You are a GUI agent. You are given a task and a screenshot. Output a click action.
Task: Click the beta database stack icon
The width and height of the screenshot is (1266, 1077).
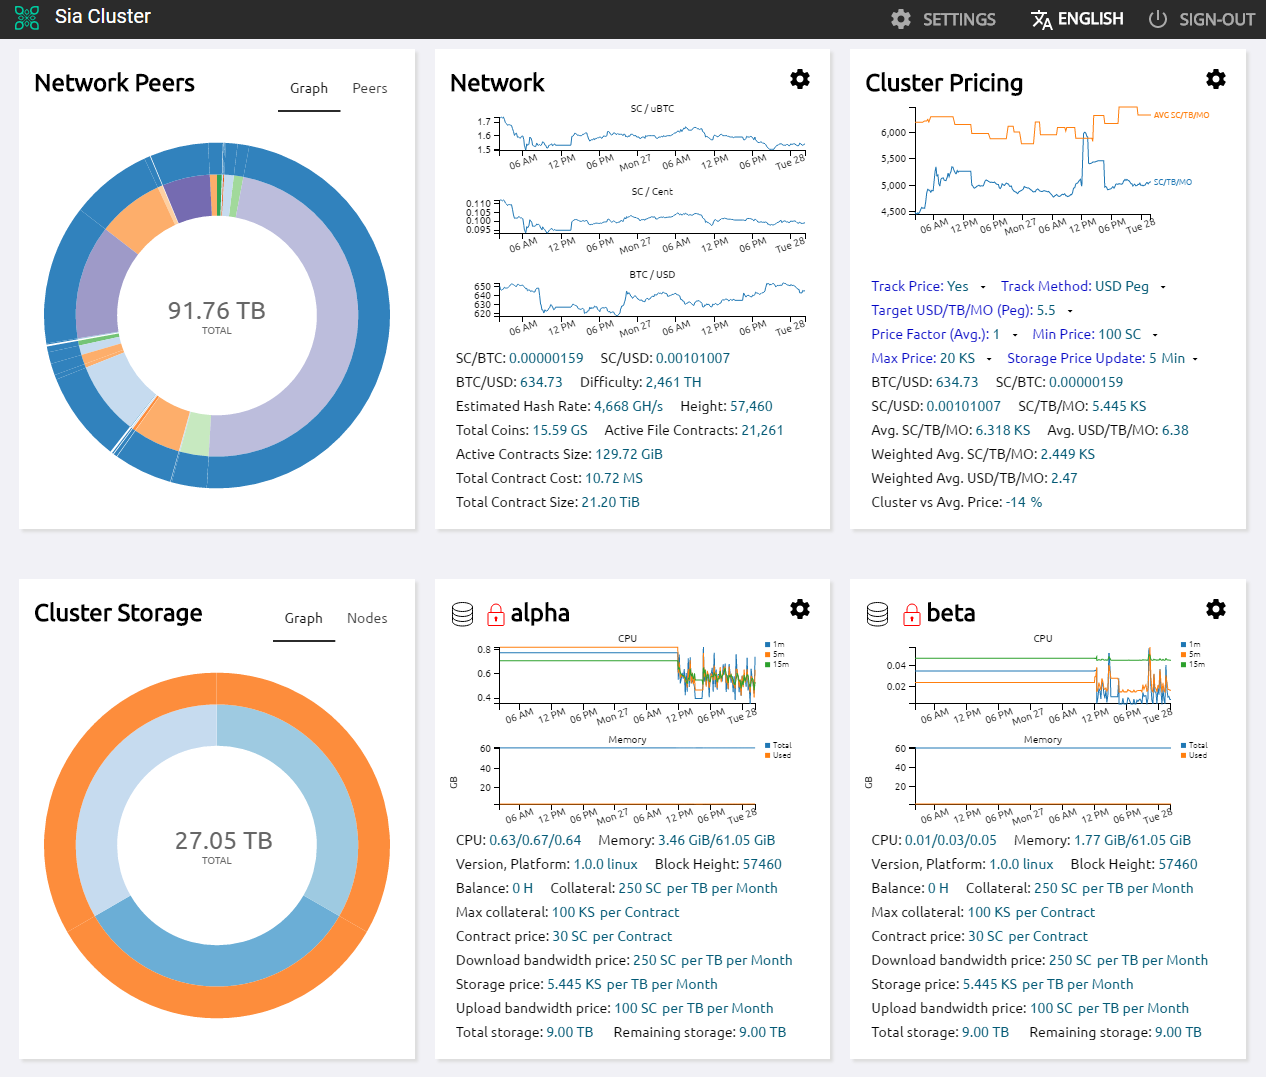point(878,614)
